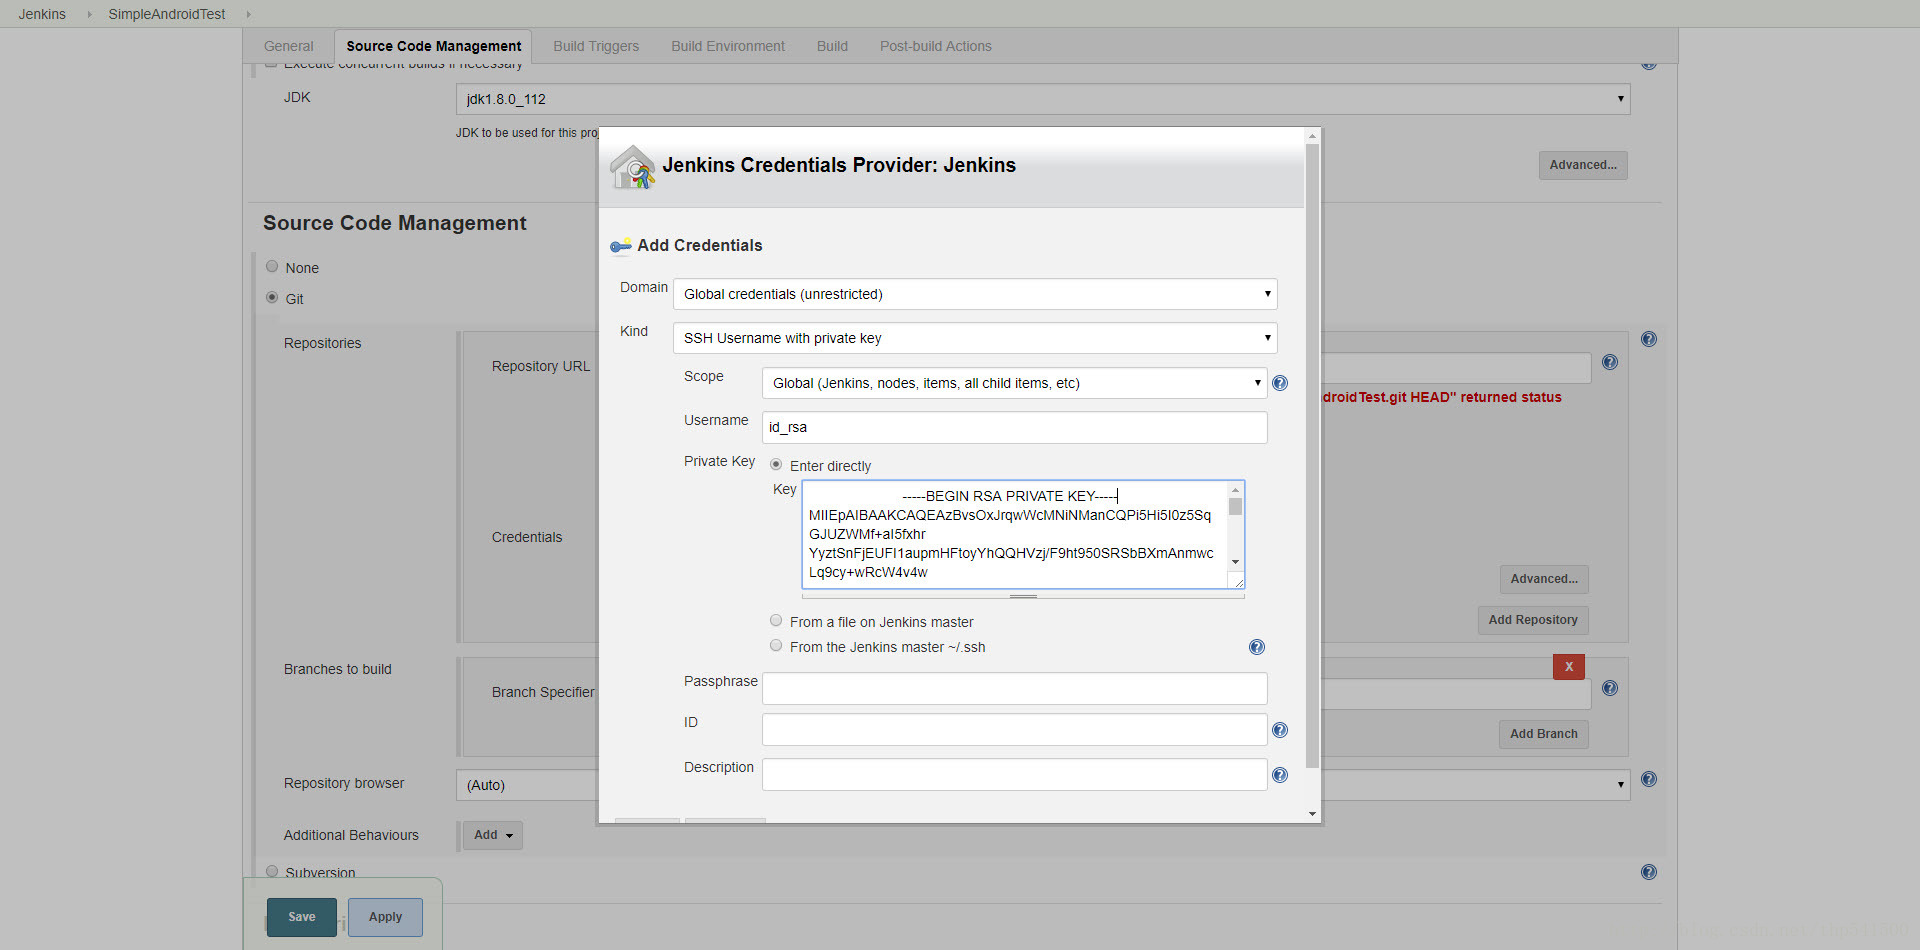
Task: Click into the Username field
Action: click(x=1015, y=427)
